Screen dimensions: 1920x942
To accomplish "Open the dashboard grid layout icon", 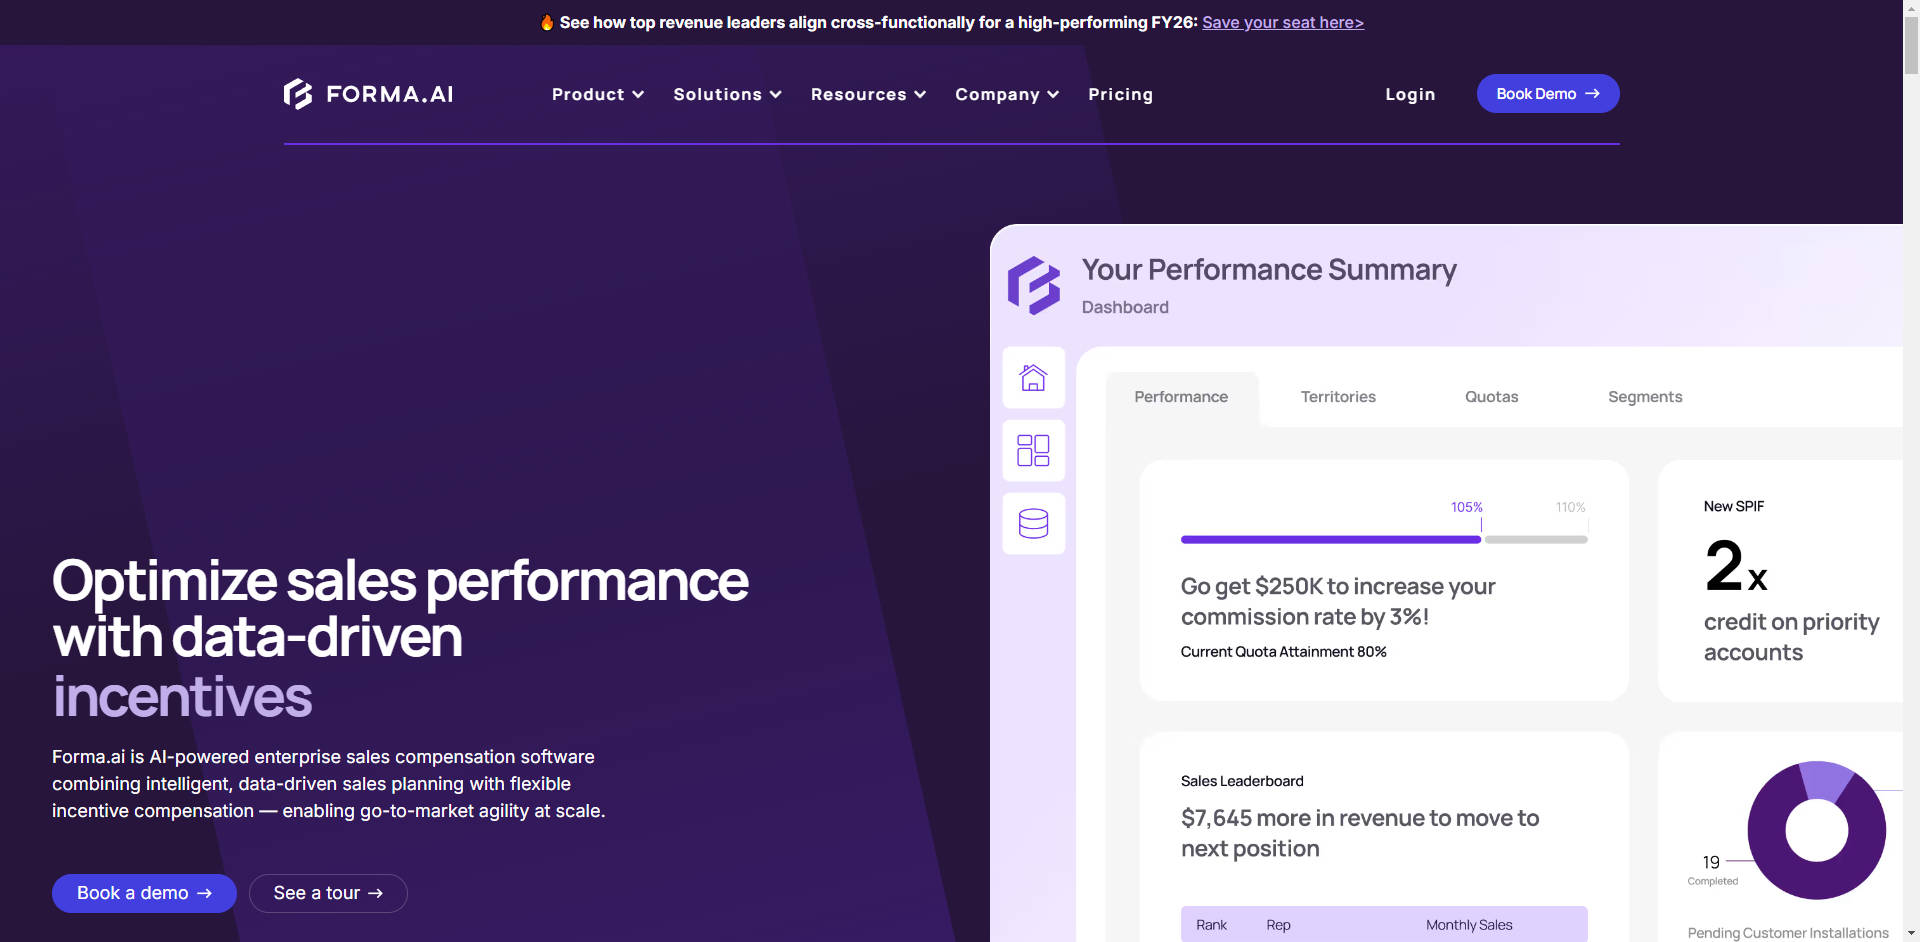I will point(1033,450).
